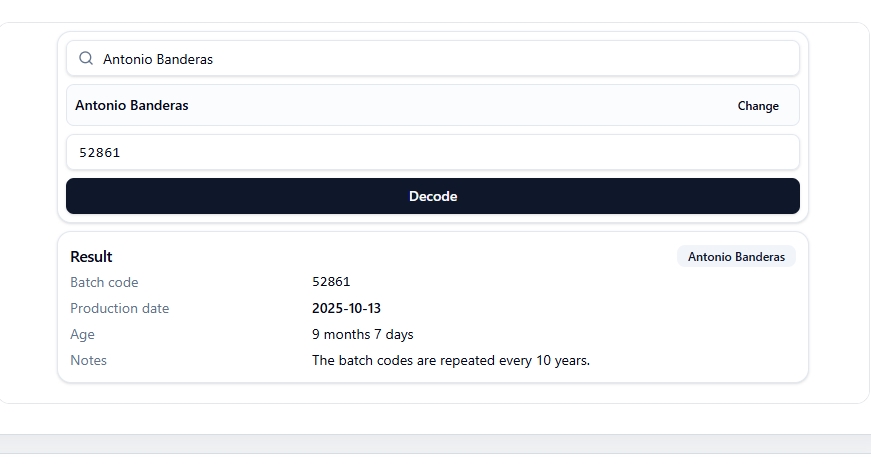Click the Production date label

tap(119, 308)
